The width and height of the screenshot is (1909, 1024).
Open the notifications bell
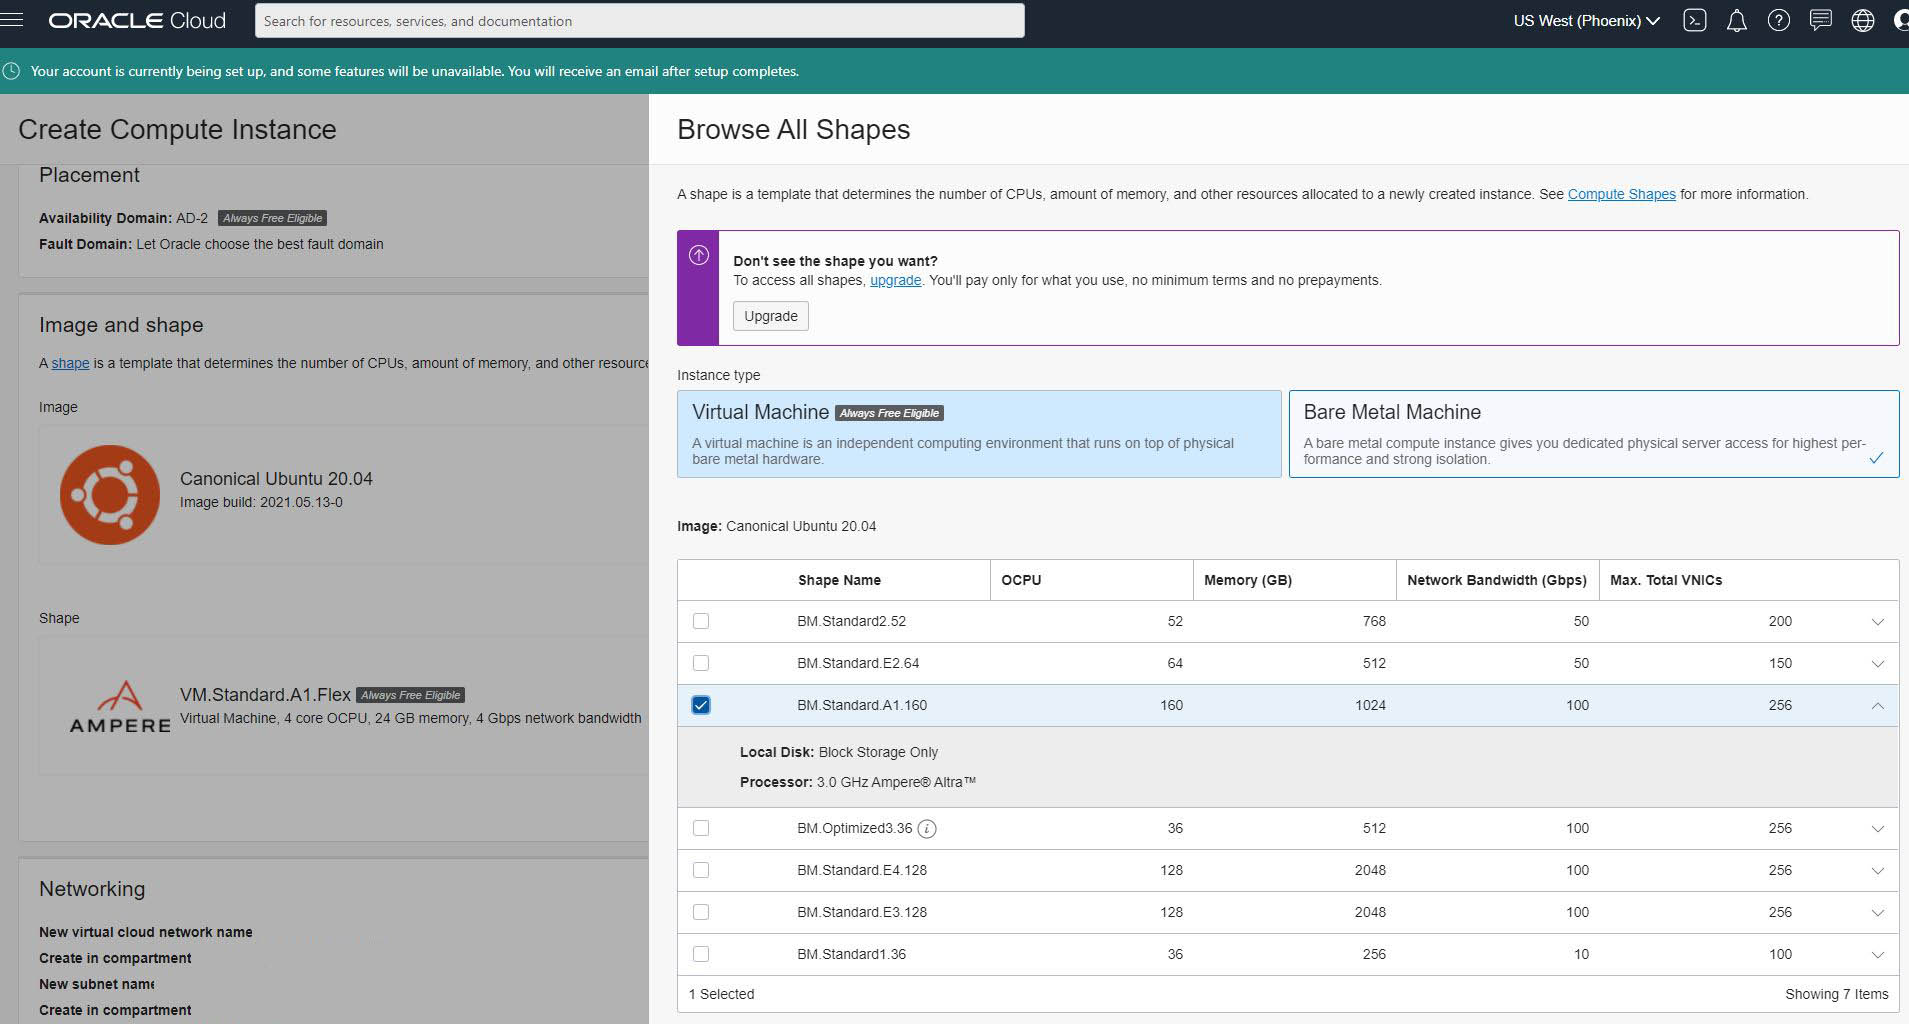[1737, 21]
